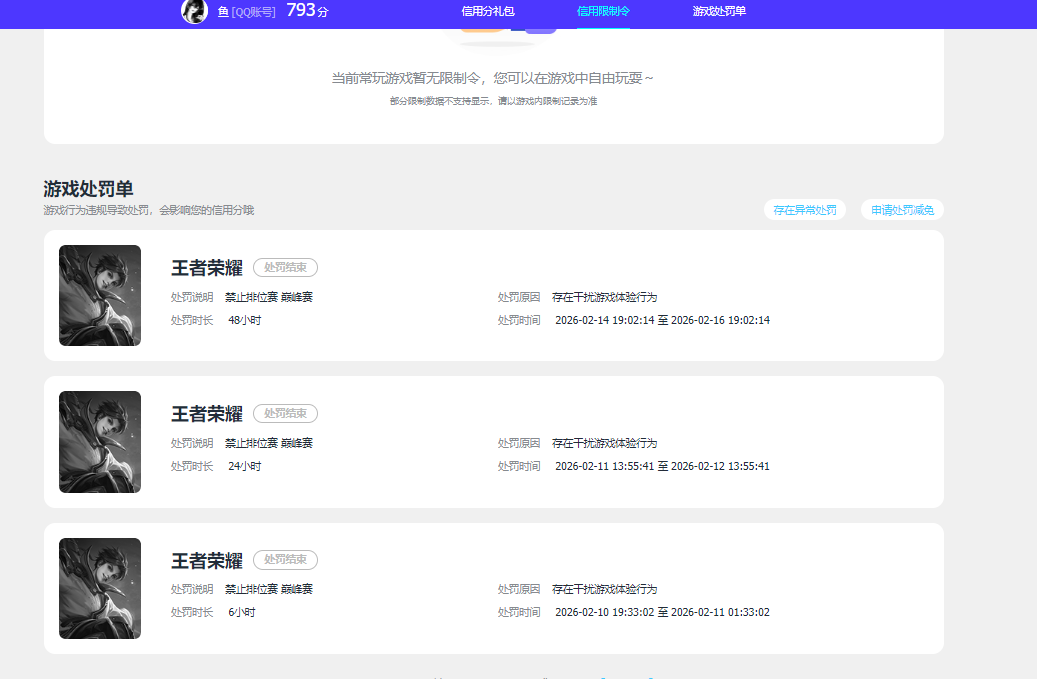Image resolution: width=1037 pixels, height=679 pixels.
Task: Select 王者荣耀 title on 48小时 card
Action: pos(207,268)
